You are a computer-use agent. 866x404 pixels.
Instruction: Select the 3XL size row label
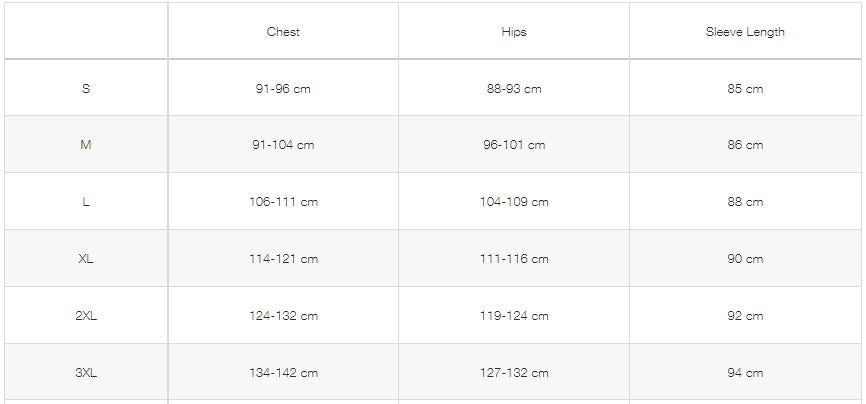point(86,373)
